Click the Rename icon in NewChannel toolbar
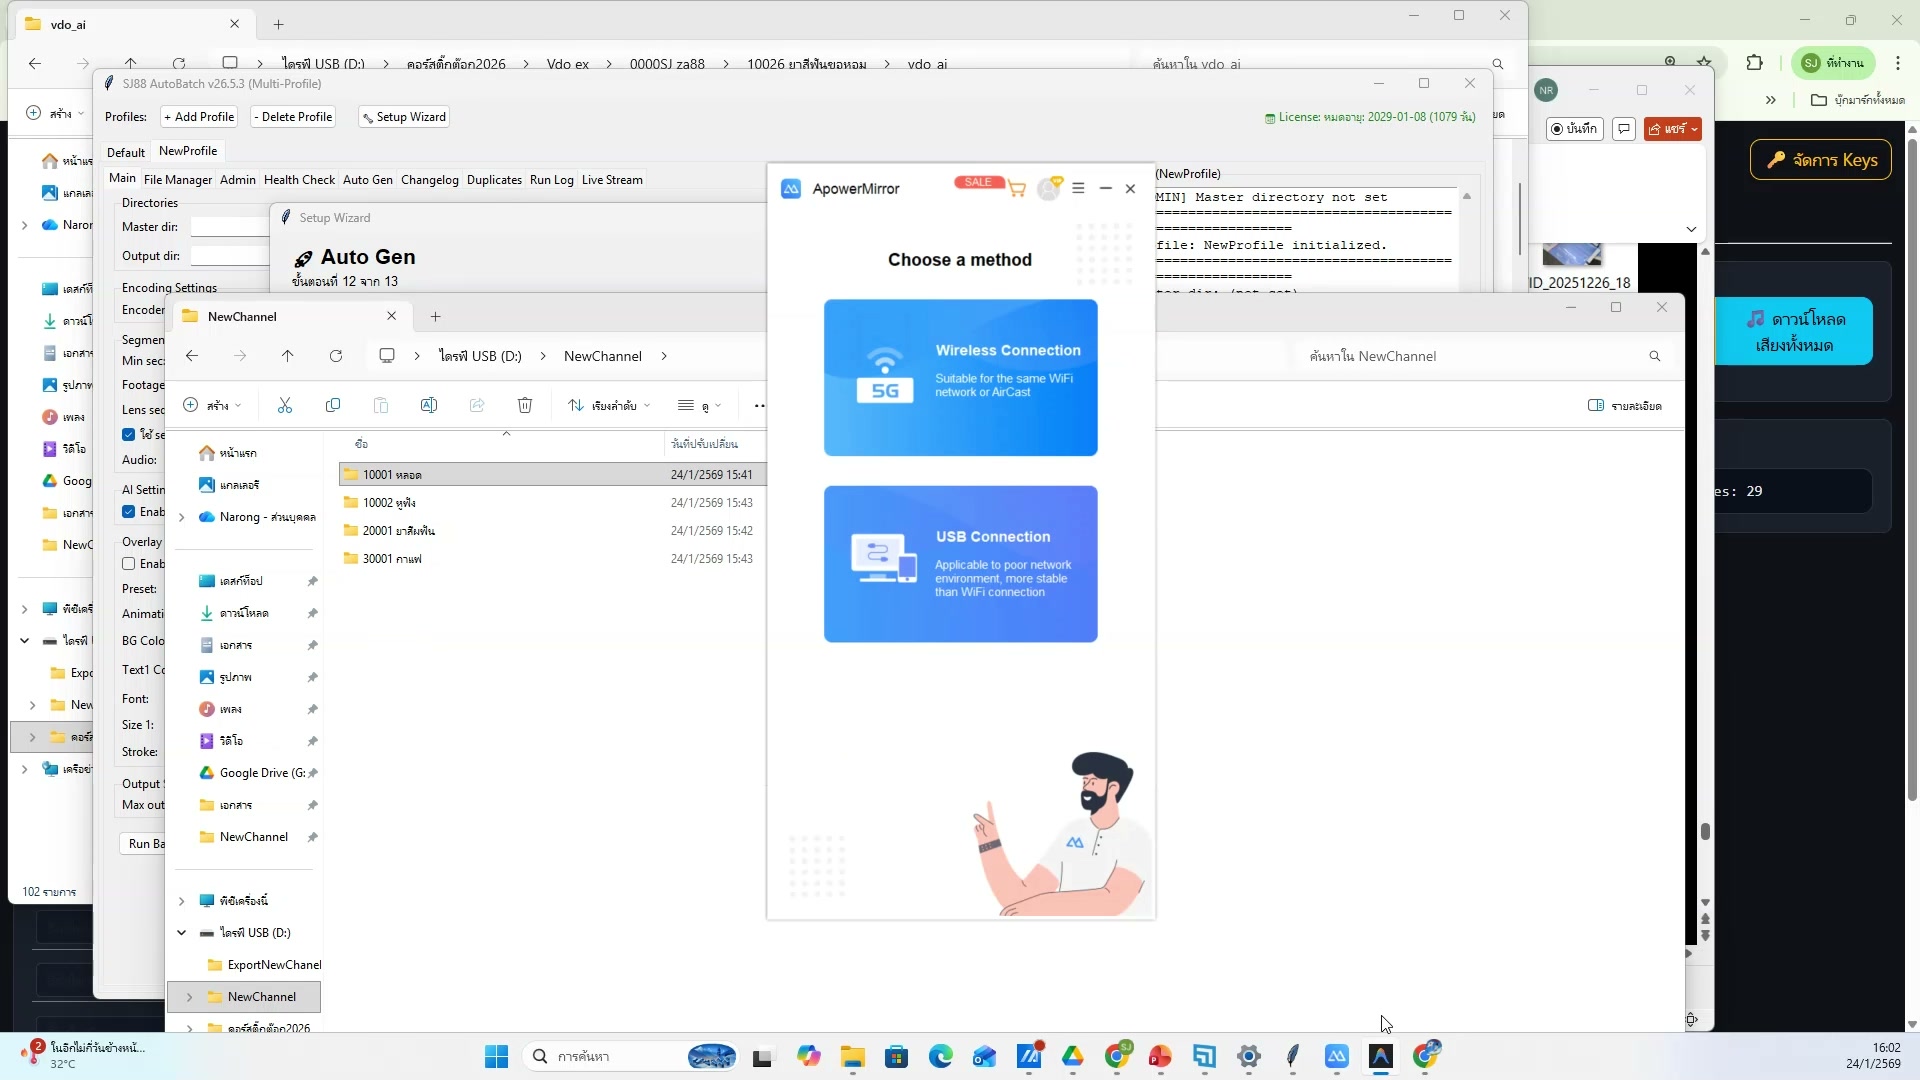This screenshot has width=1920, height=1080. 429,405
